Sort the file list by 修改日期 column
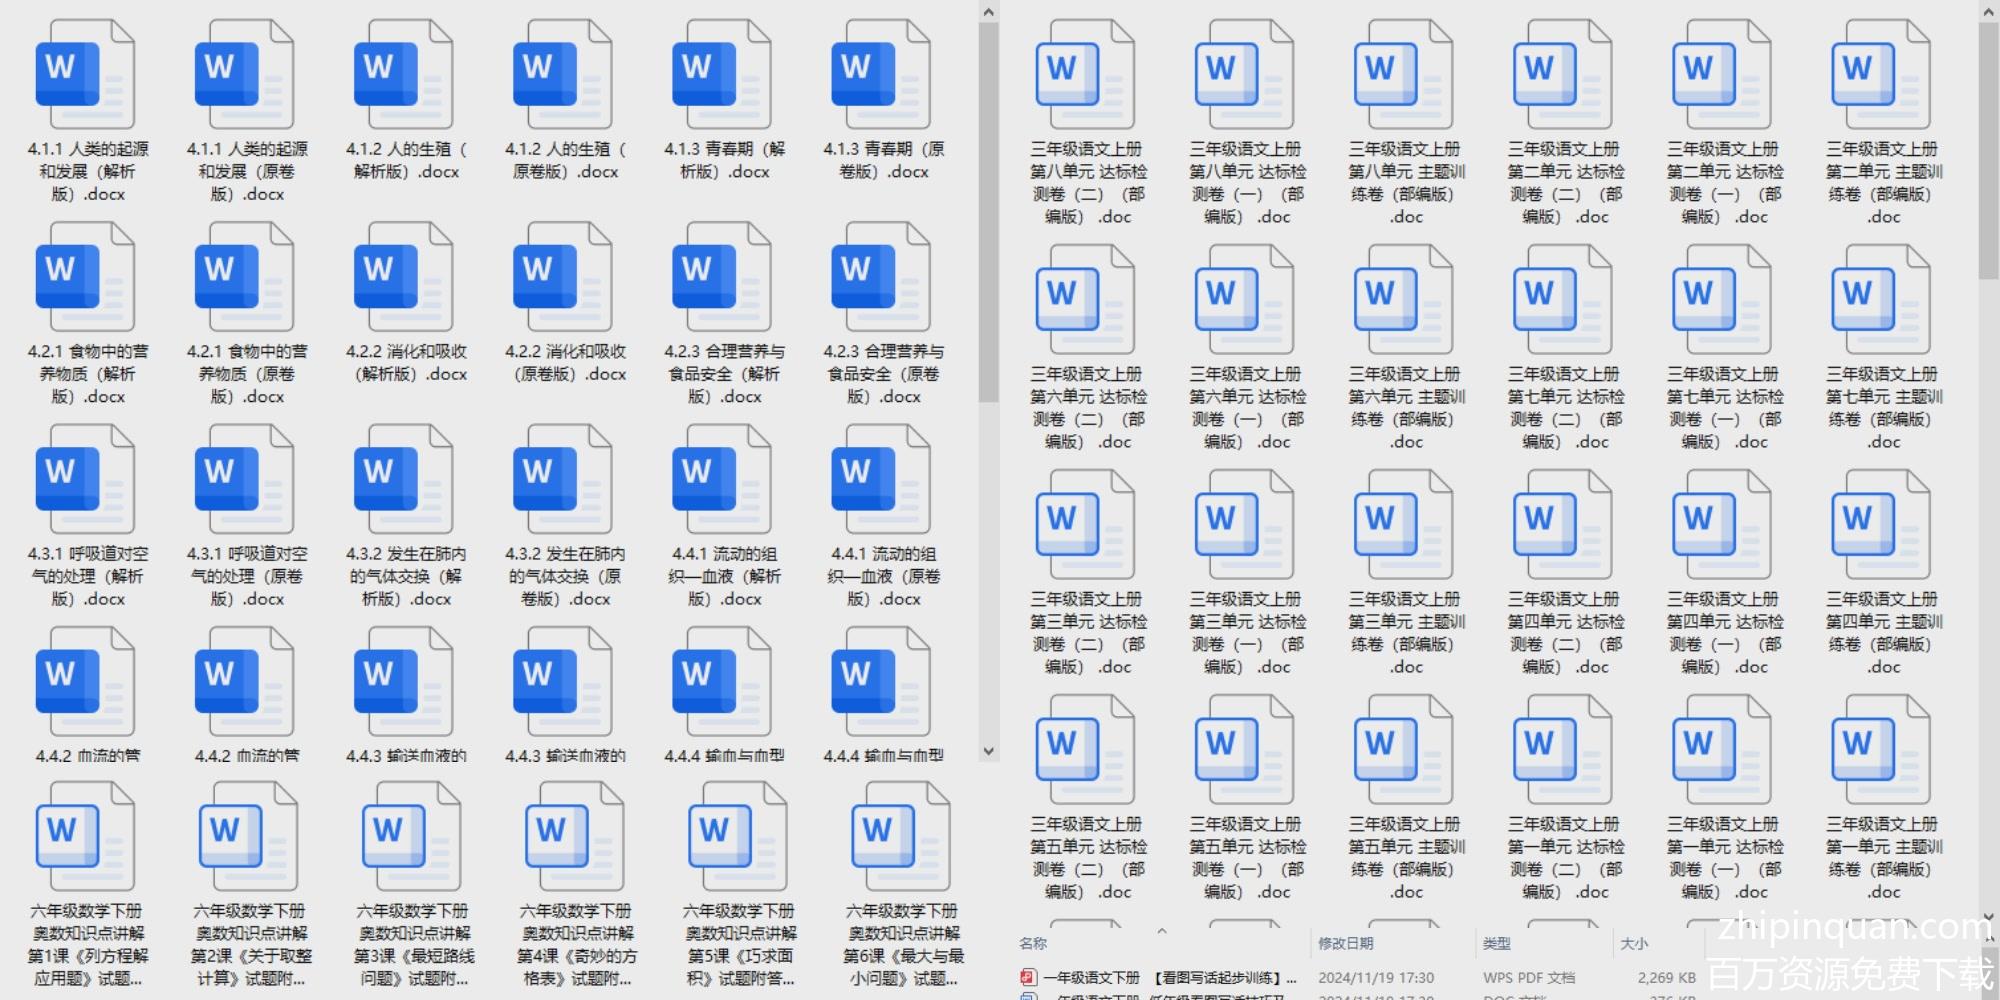 [x=1345, y=943]
